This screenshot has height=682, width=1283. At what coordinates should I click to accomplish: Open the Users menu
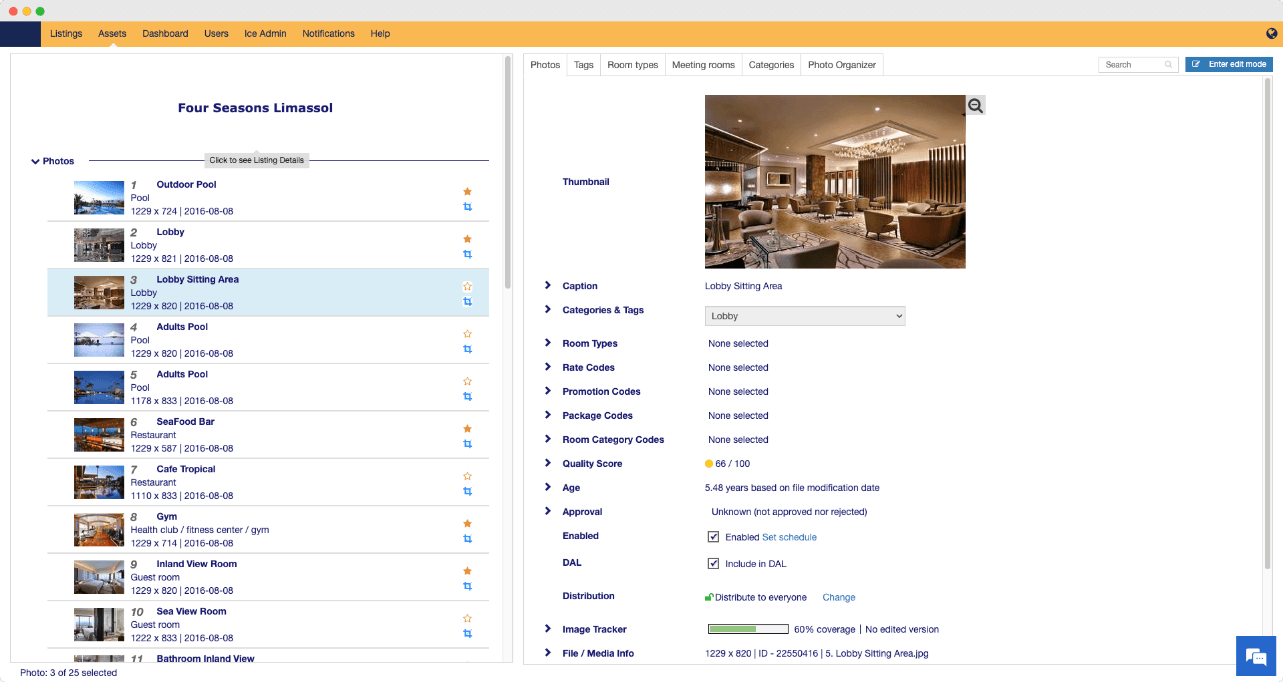(x=216, y=34)
